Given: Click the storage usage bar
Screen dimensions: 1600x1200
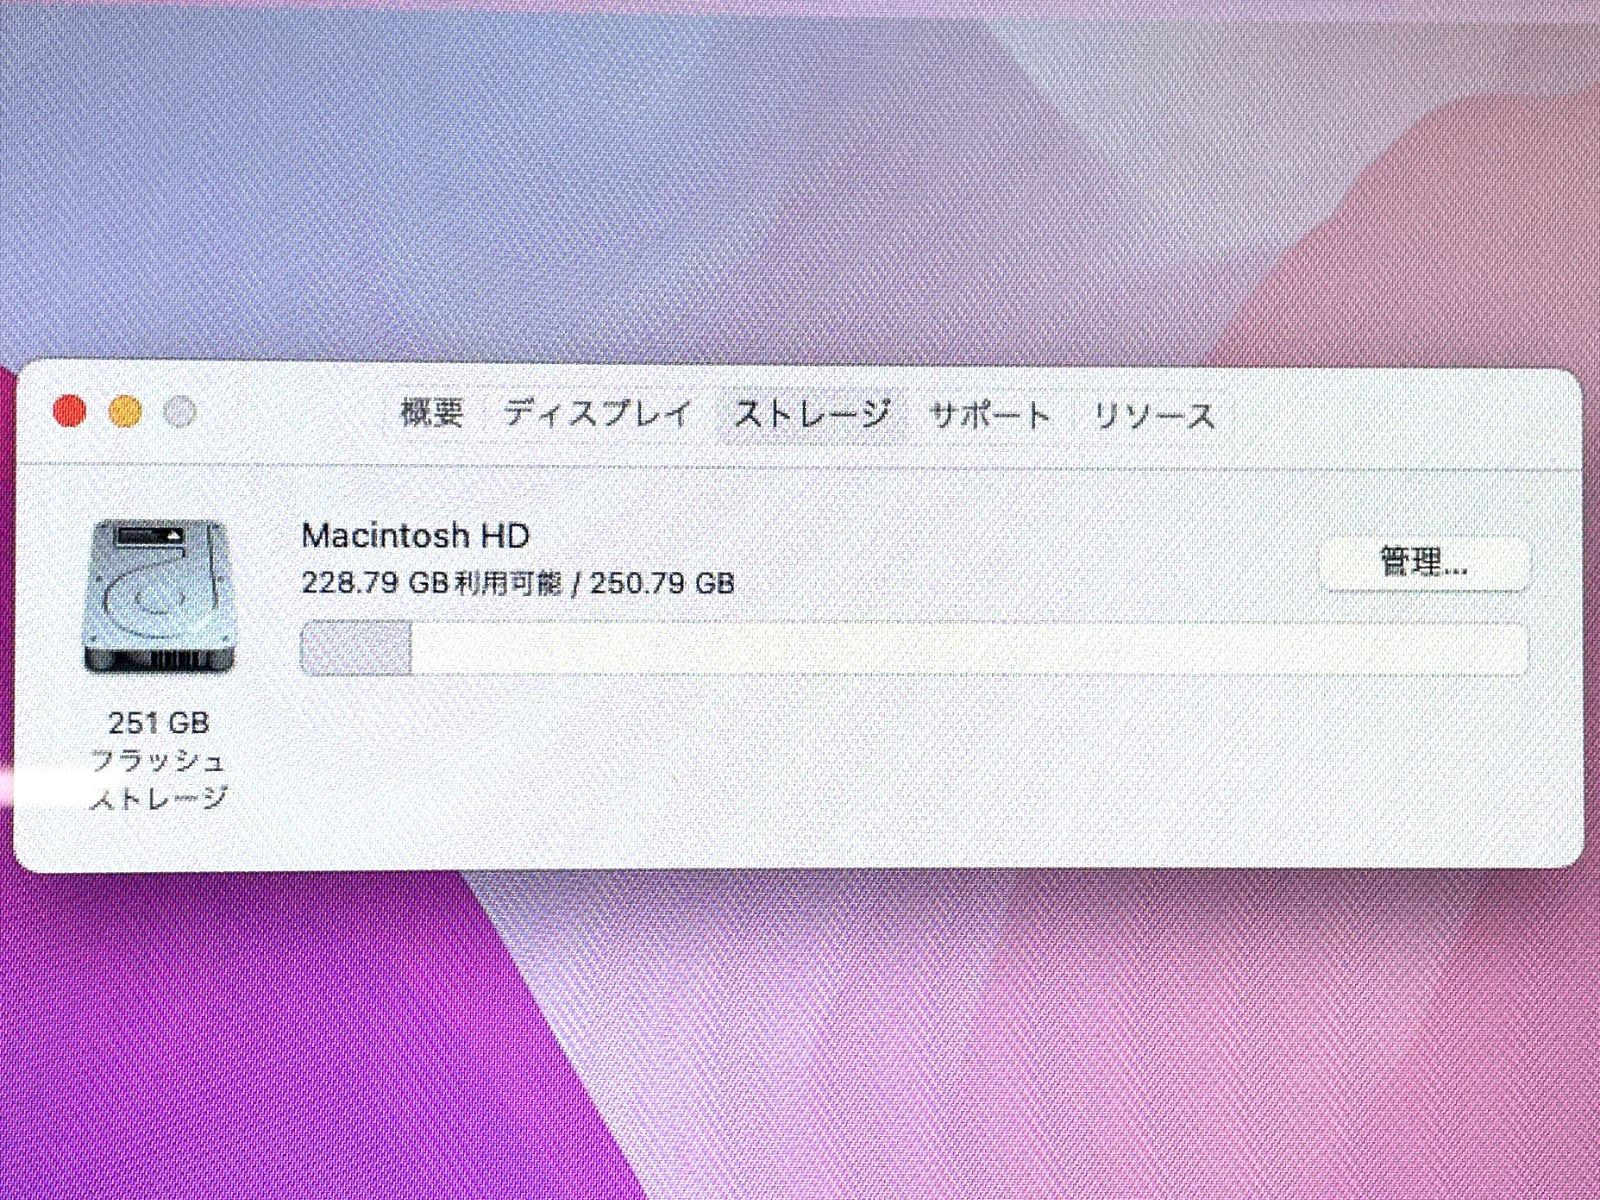Looking at the screenshot, I should (x=914, y=648).
